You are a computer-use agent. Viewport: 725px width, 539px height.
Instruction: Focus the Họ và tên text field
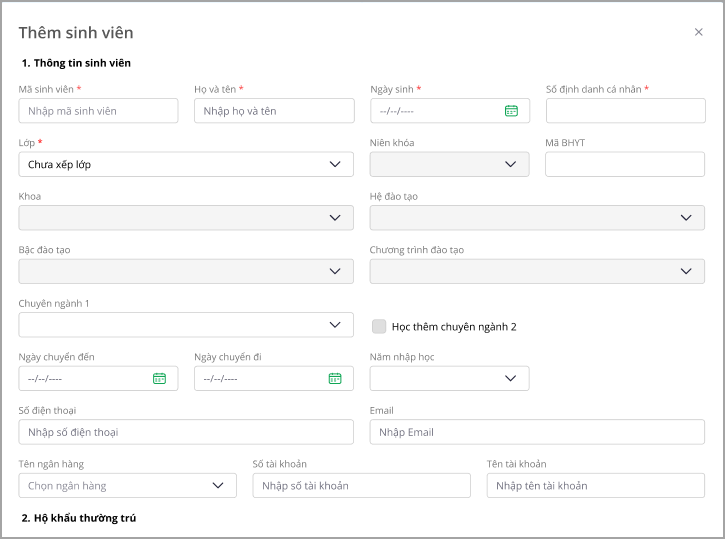click(x=274, y=111)
